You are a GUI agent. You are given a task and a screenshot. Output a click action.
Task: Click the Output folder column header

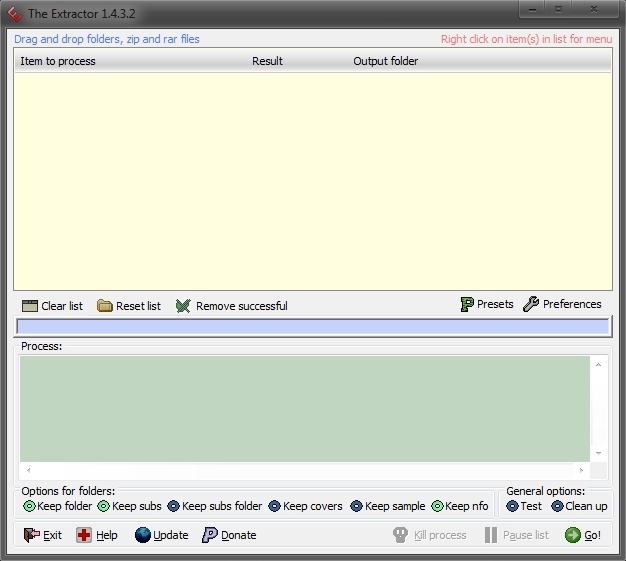coord(386,61)
